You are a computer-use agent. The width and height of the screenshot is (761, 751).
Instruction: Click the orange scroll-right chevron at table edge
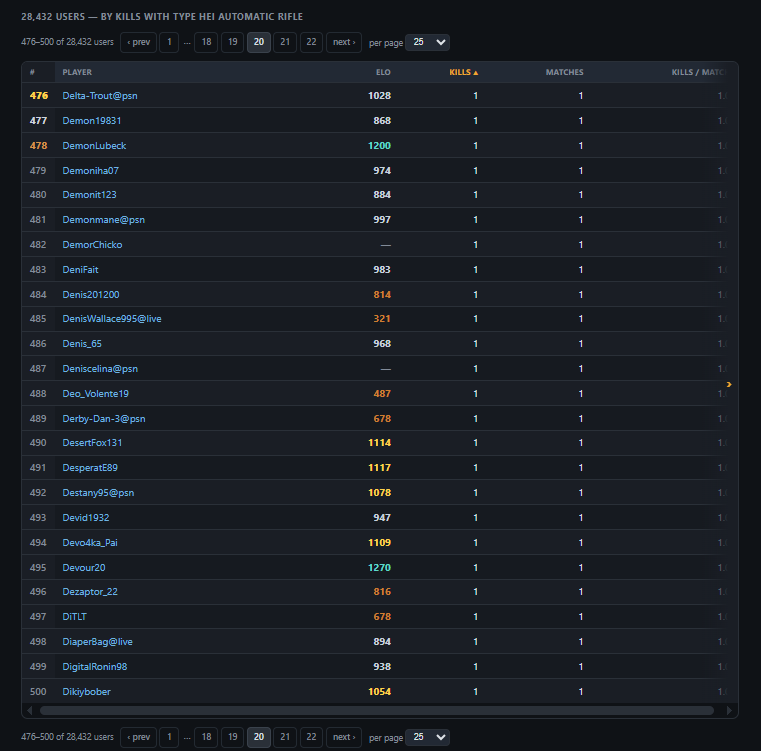[x=729, y=384]
